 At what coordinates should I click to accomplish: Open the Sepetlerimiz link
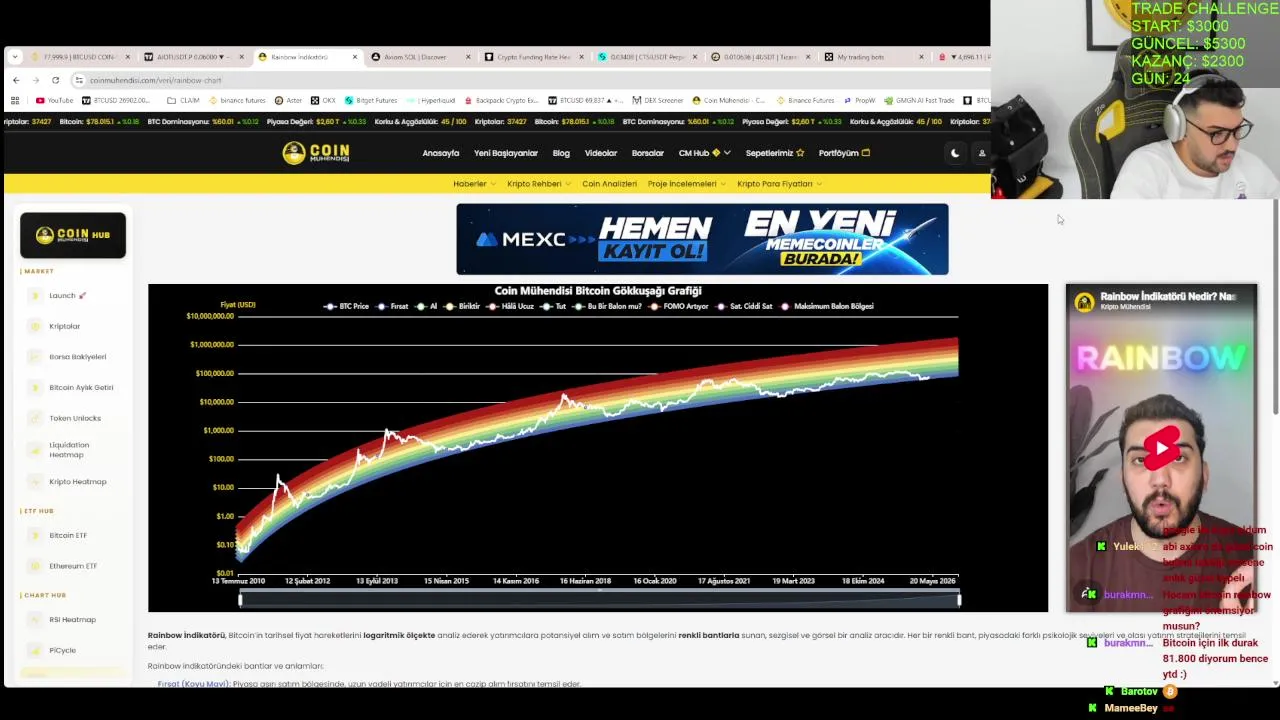tap(775, 153)
